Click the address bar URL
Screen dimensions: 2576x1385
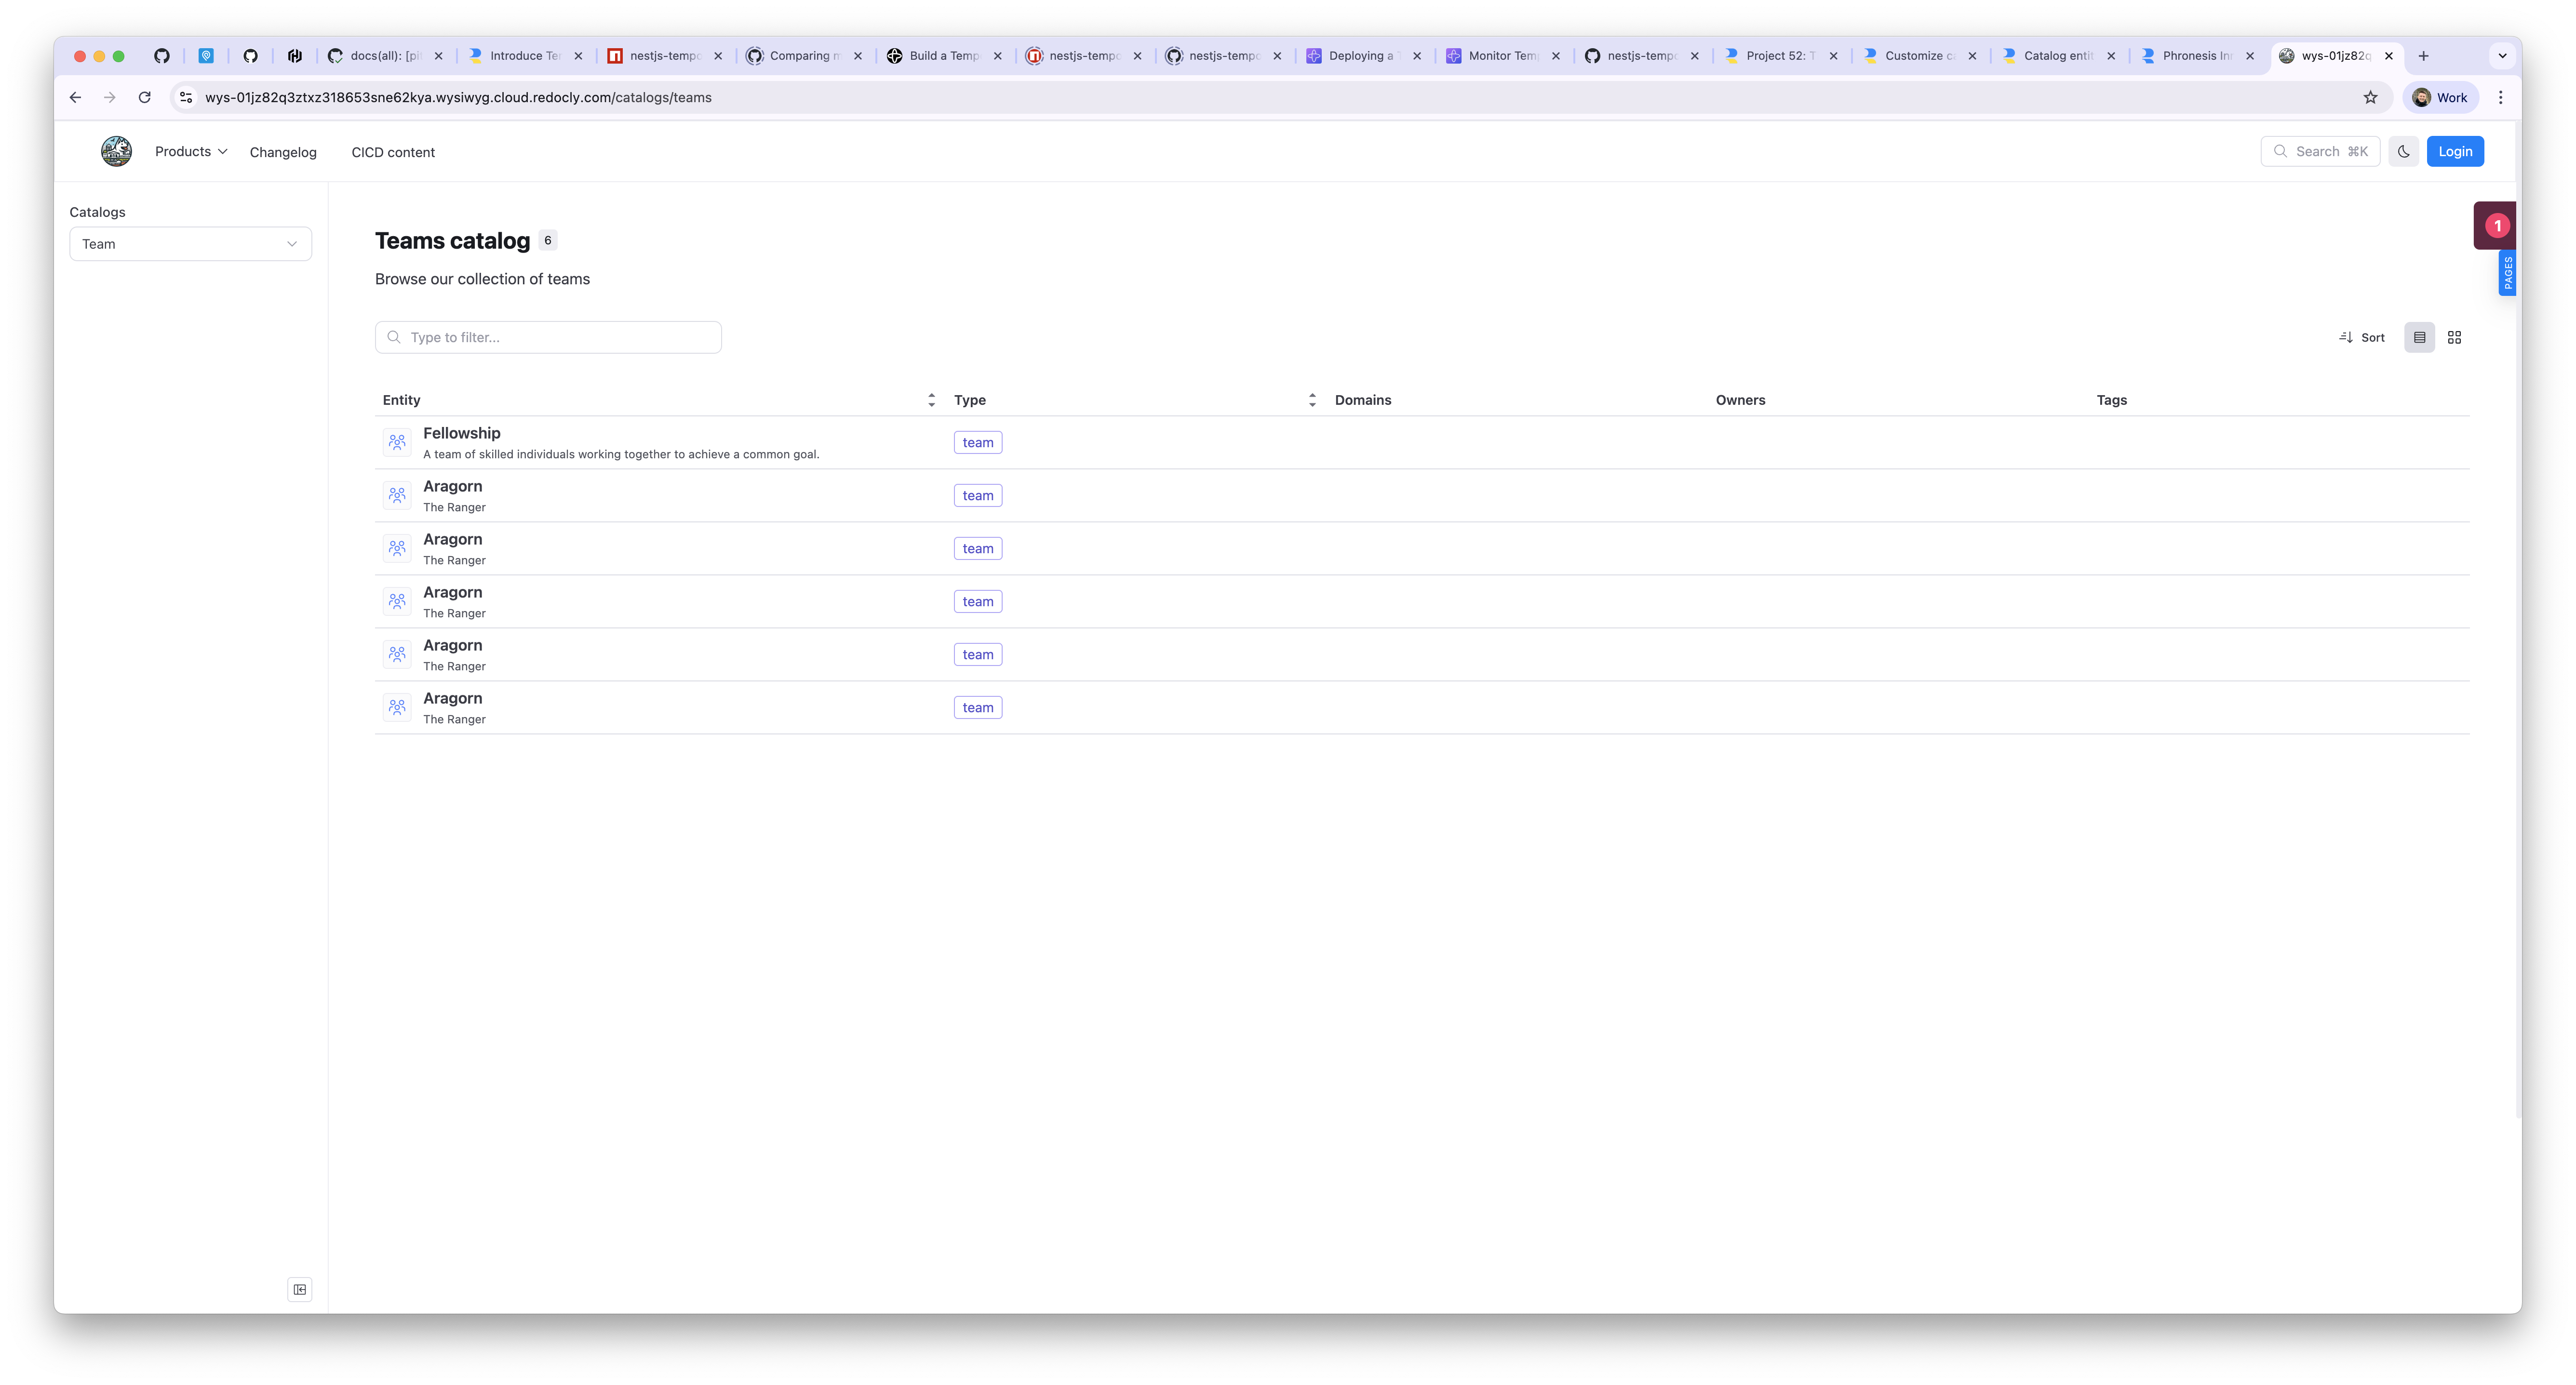click(x=458, y=97)
